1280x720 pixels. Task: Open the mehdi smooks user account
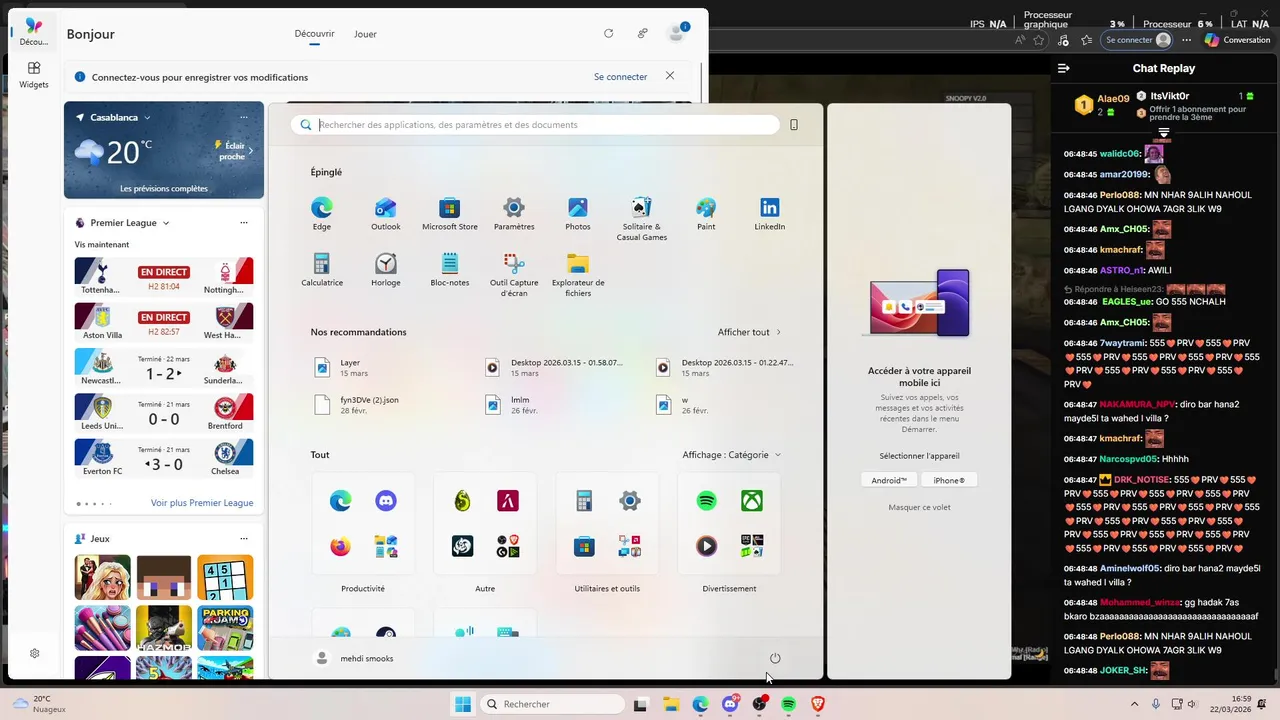point(354,658)
